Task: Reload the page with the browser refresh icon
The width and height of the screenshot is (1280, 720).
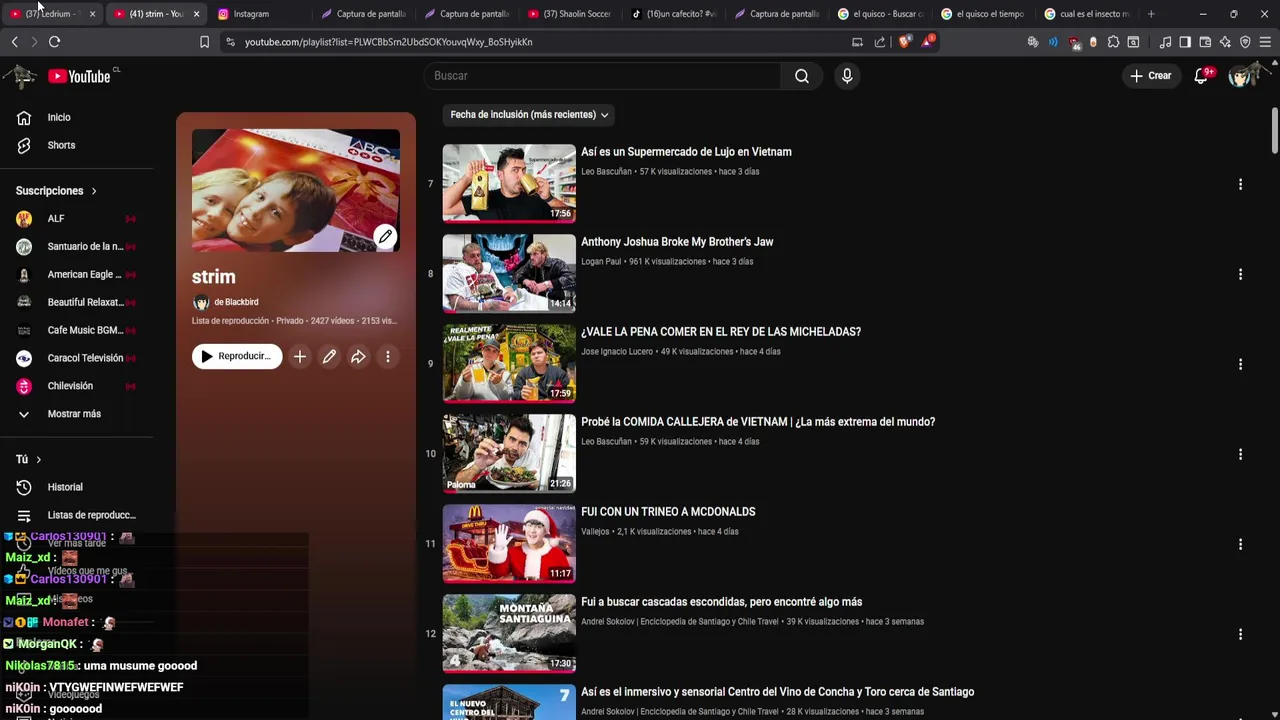Action: (x=54, y=42)
